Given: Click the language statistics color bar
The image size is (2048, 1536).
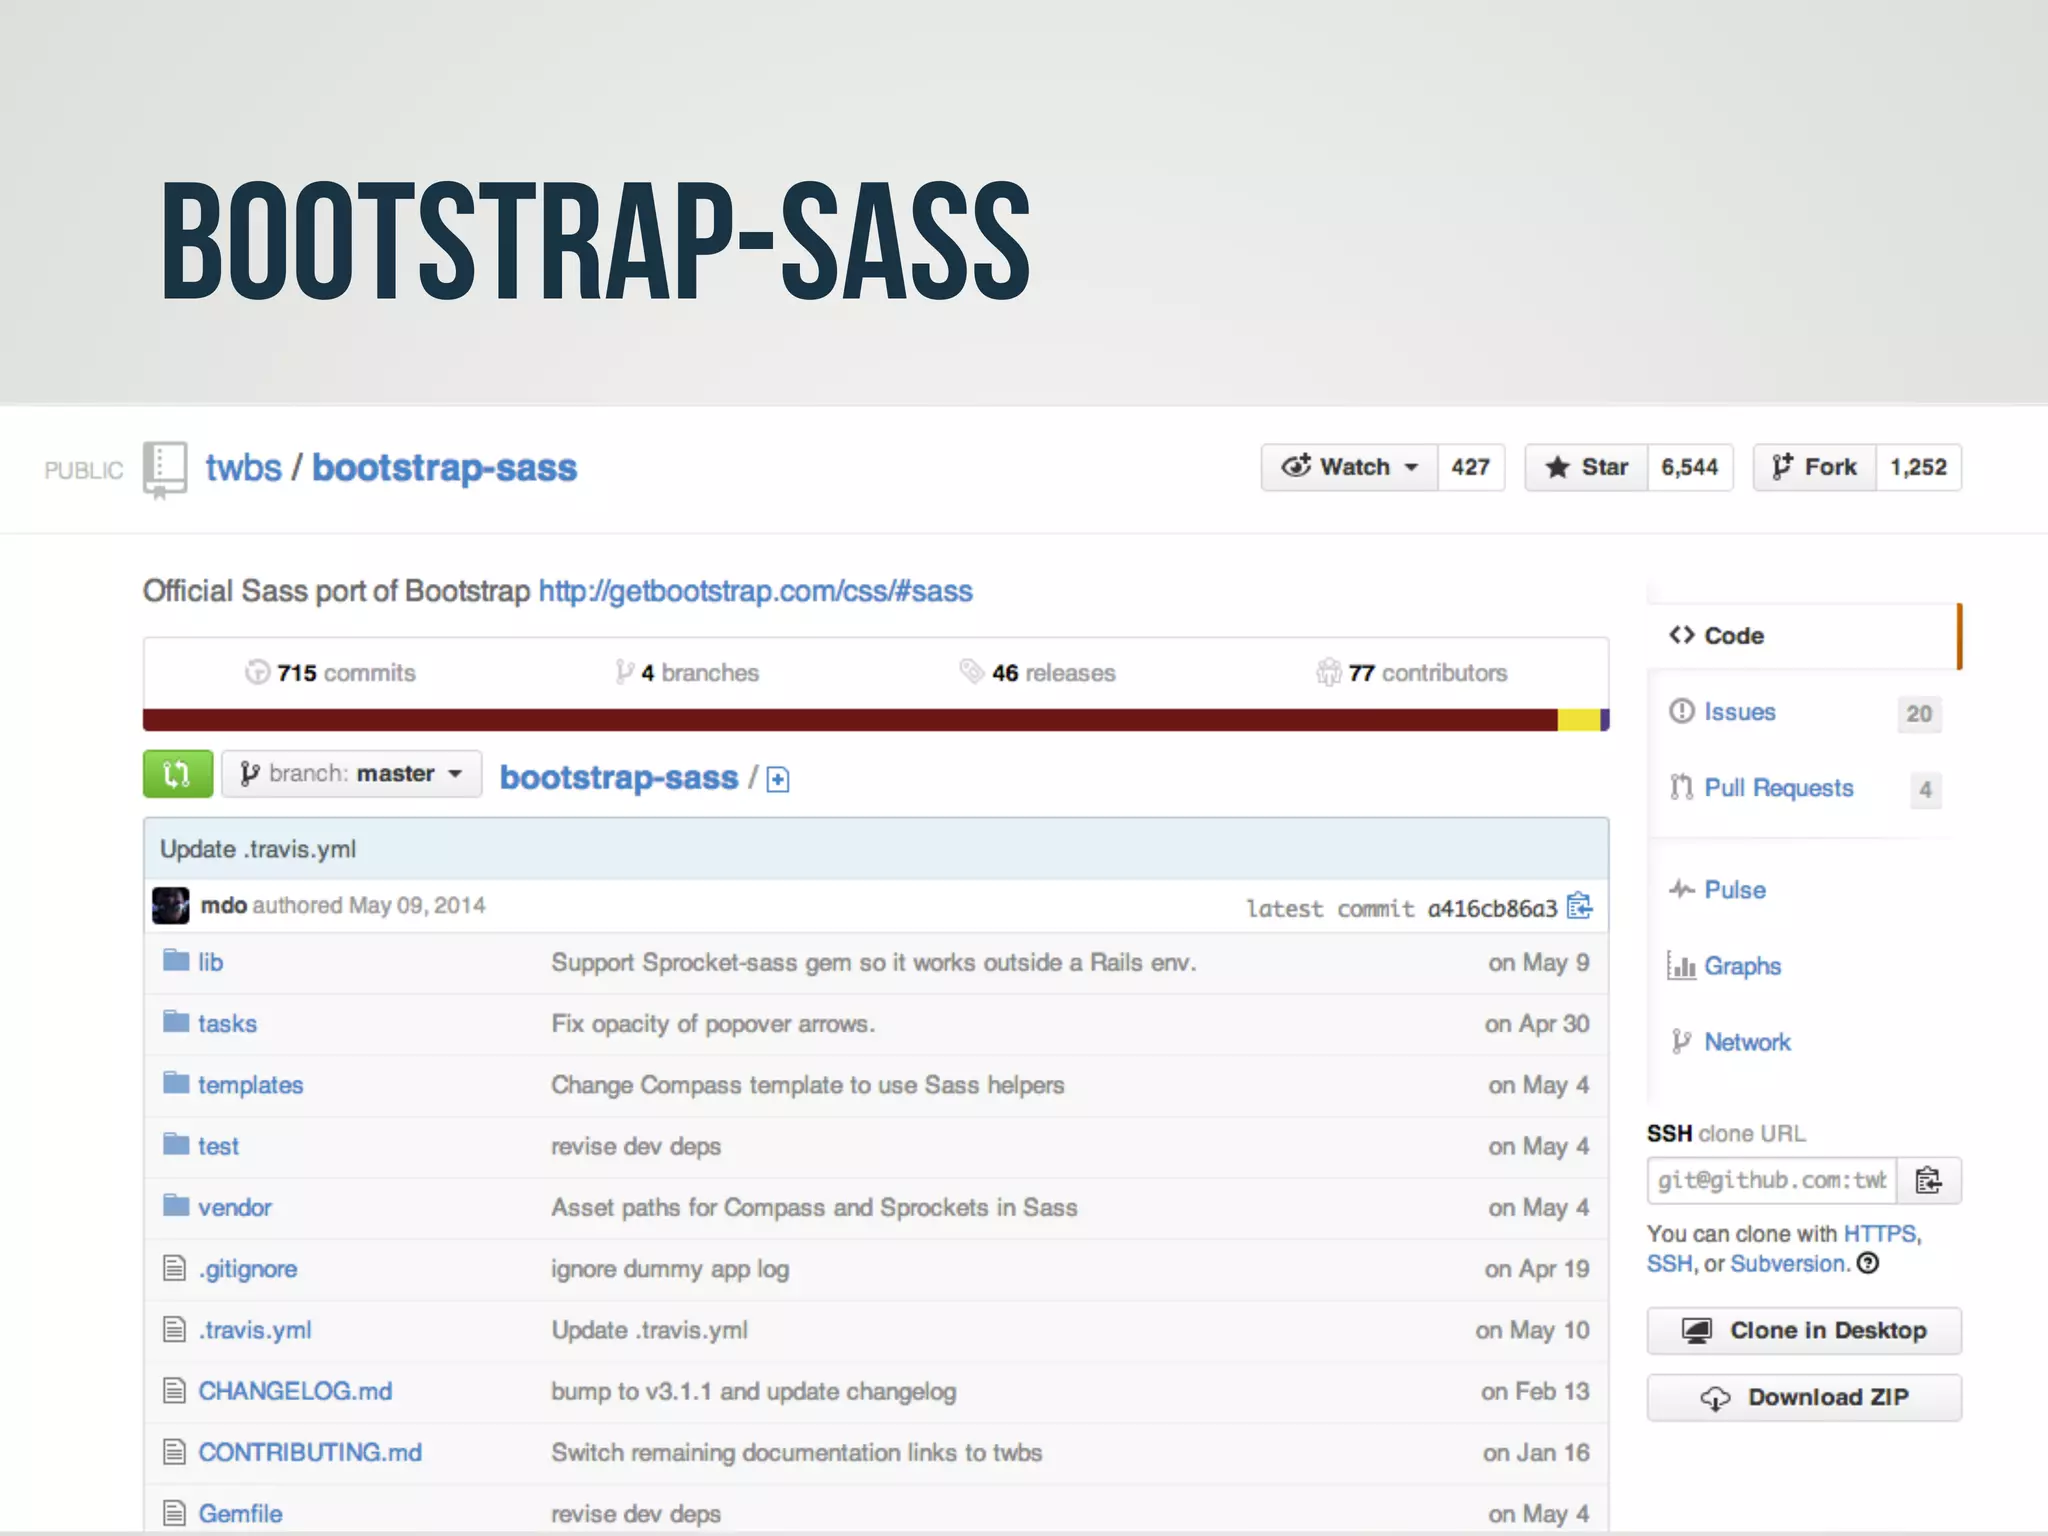Looking at the screenshot, I should [876, 720].
